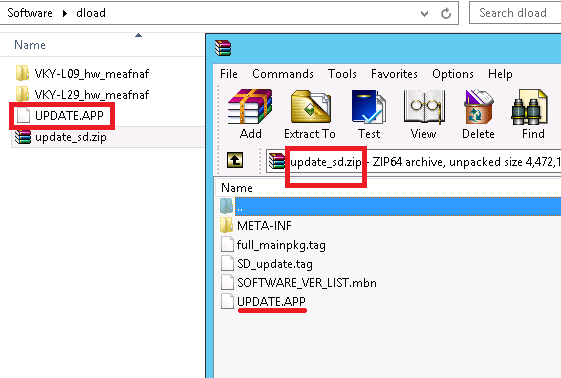Viewport: 561px width, 378px height.
Task: Click the Delete files toolbar icon
Action: (478, 107)
